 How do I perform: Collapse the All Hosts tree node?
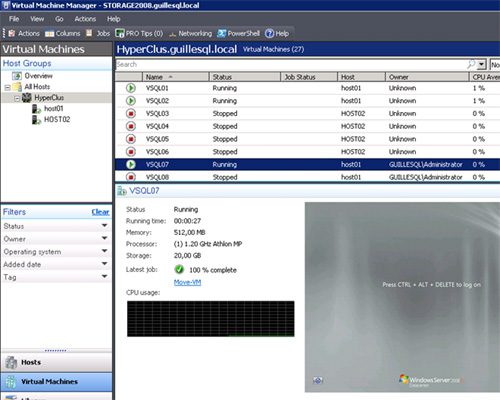(7, 87)
